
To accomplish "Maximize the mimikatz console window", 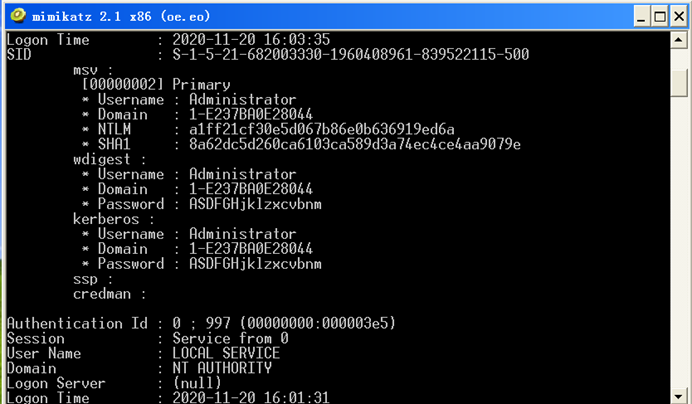I will pyautogui.click(x=660, y=16).
